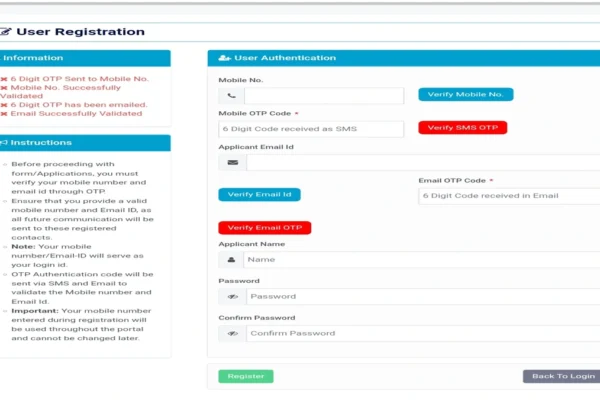Focus the Password input field
Screen dimensions: 600x400
click(x=420, y=297)
